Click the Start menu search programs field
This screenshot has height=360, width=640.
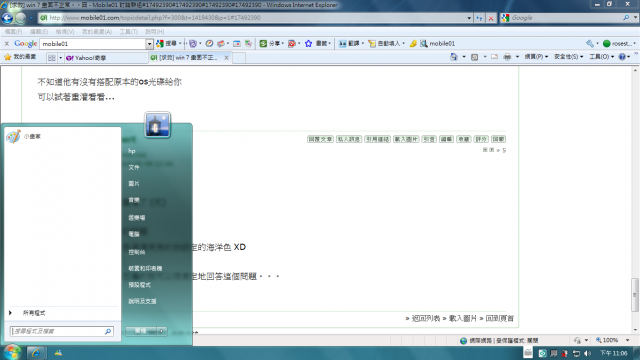click(61, 331)
